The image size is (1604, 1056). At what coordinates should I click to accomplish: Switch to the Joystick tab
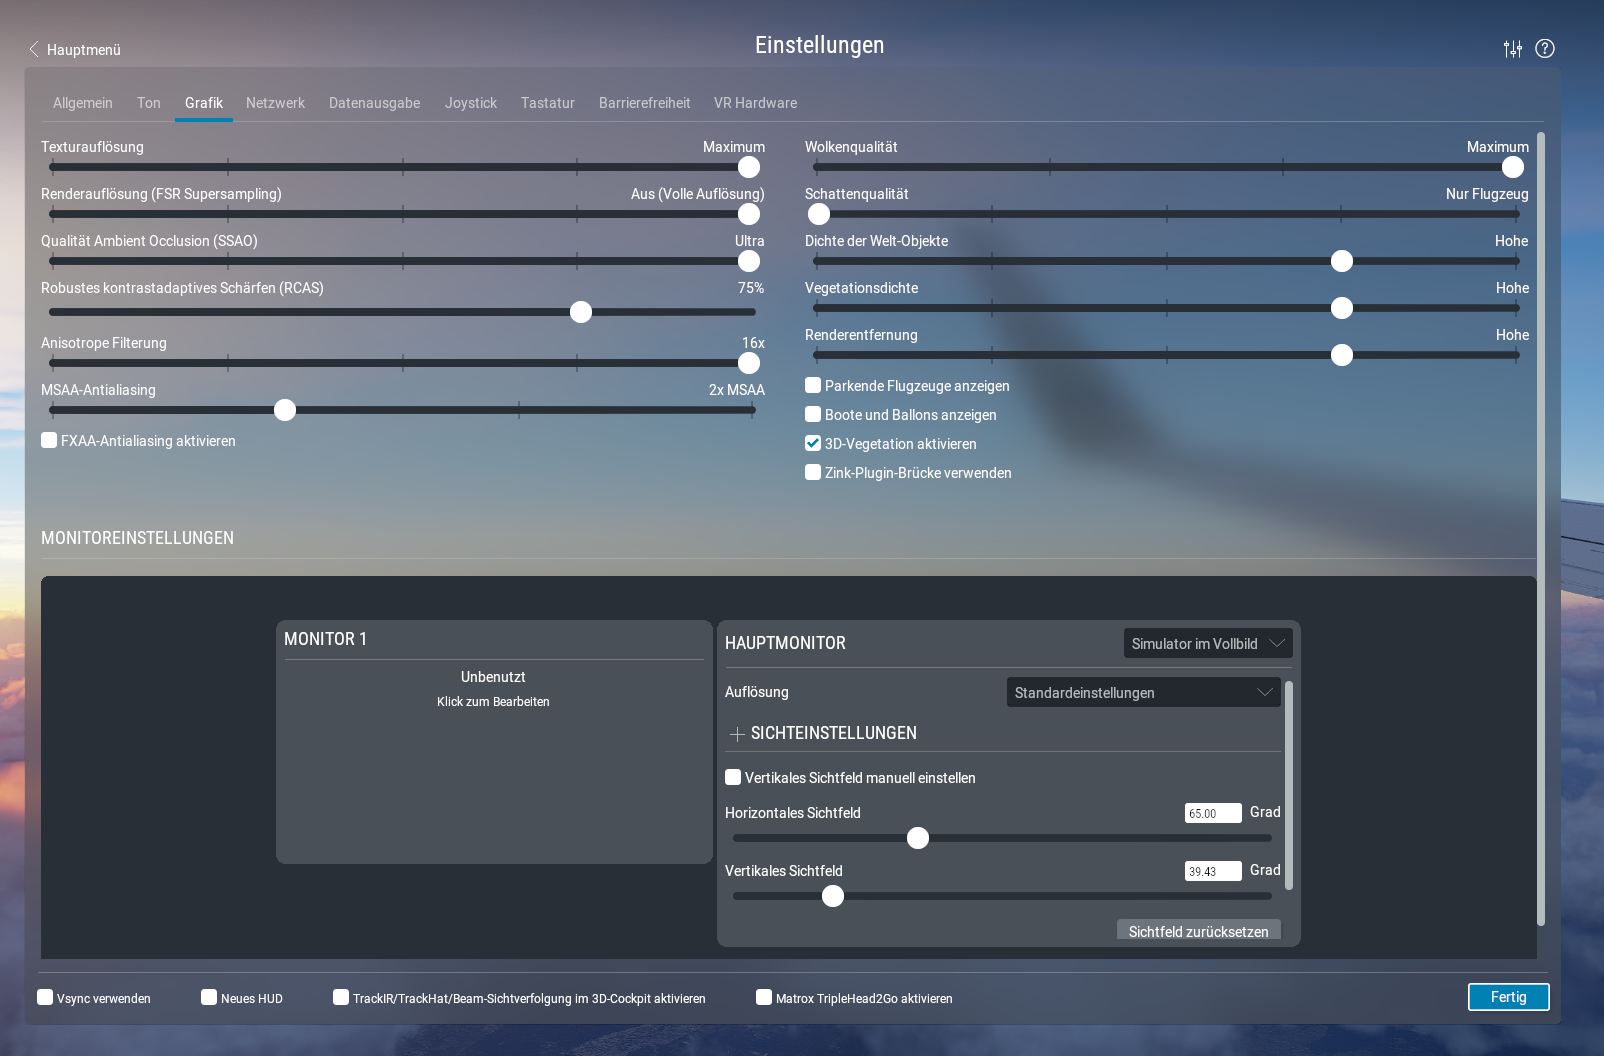[471, 103]
